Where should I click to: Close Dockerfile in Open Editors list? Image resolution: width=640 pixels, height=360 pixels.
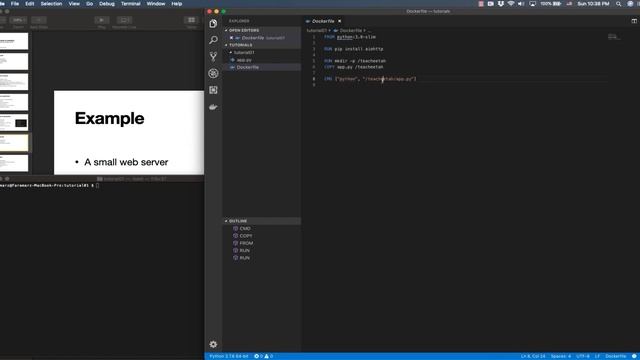[231, 38]
